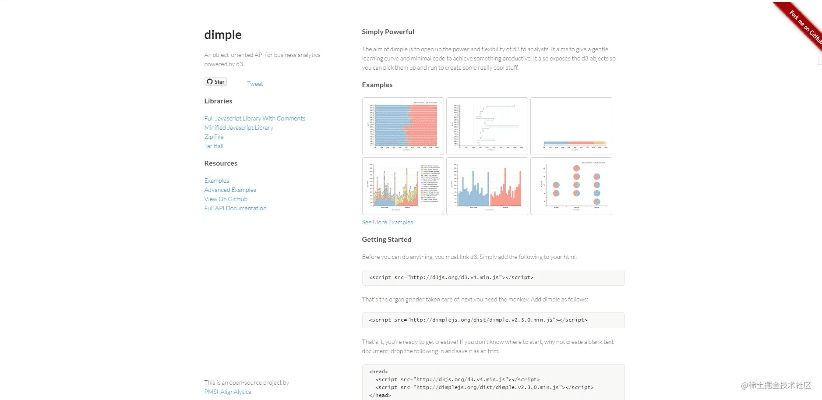This screenshot has width=822, height=400.
Task: Click the Tar Ball download link
Action: [213, 146]
